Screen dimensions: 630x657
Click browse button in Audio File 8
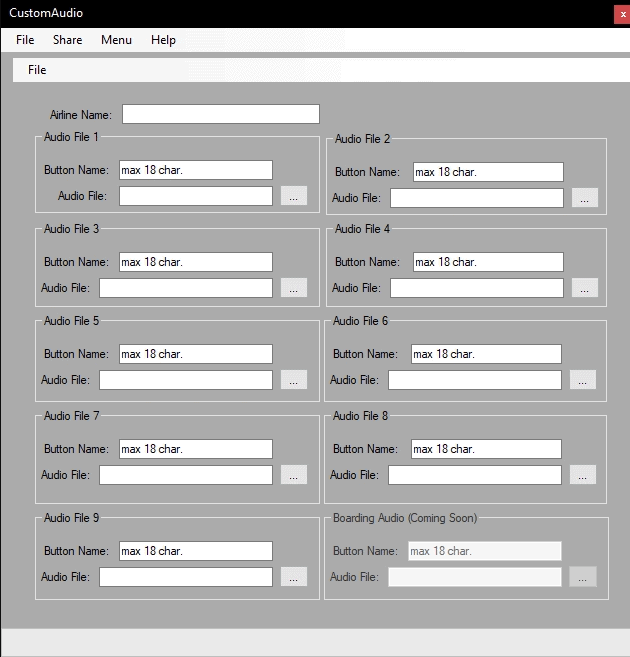[583, 475]
